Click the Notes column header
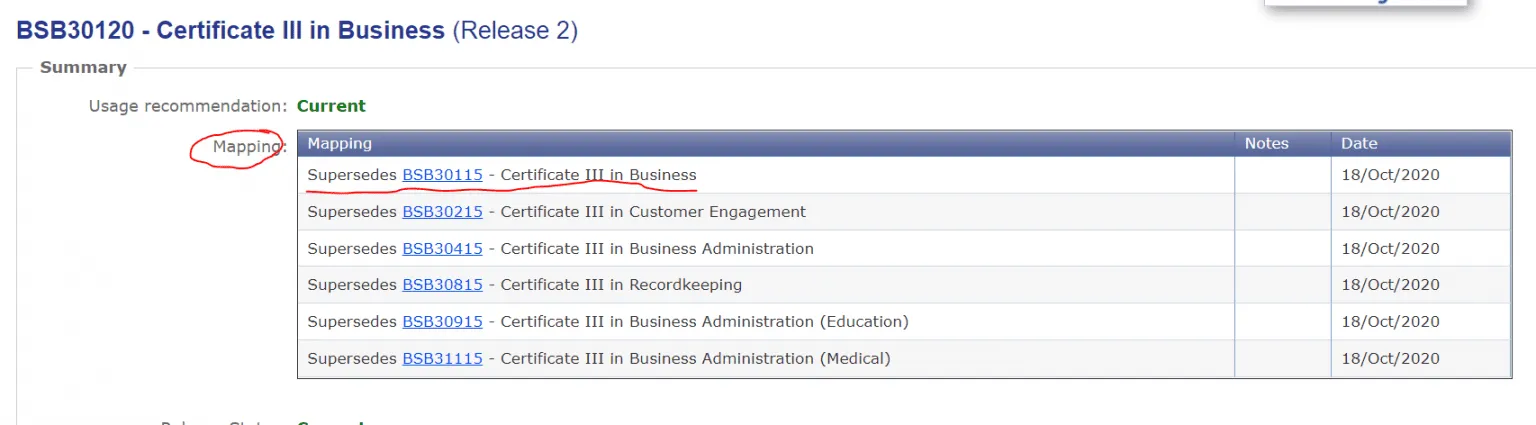 tap(1266, 143)
